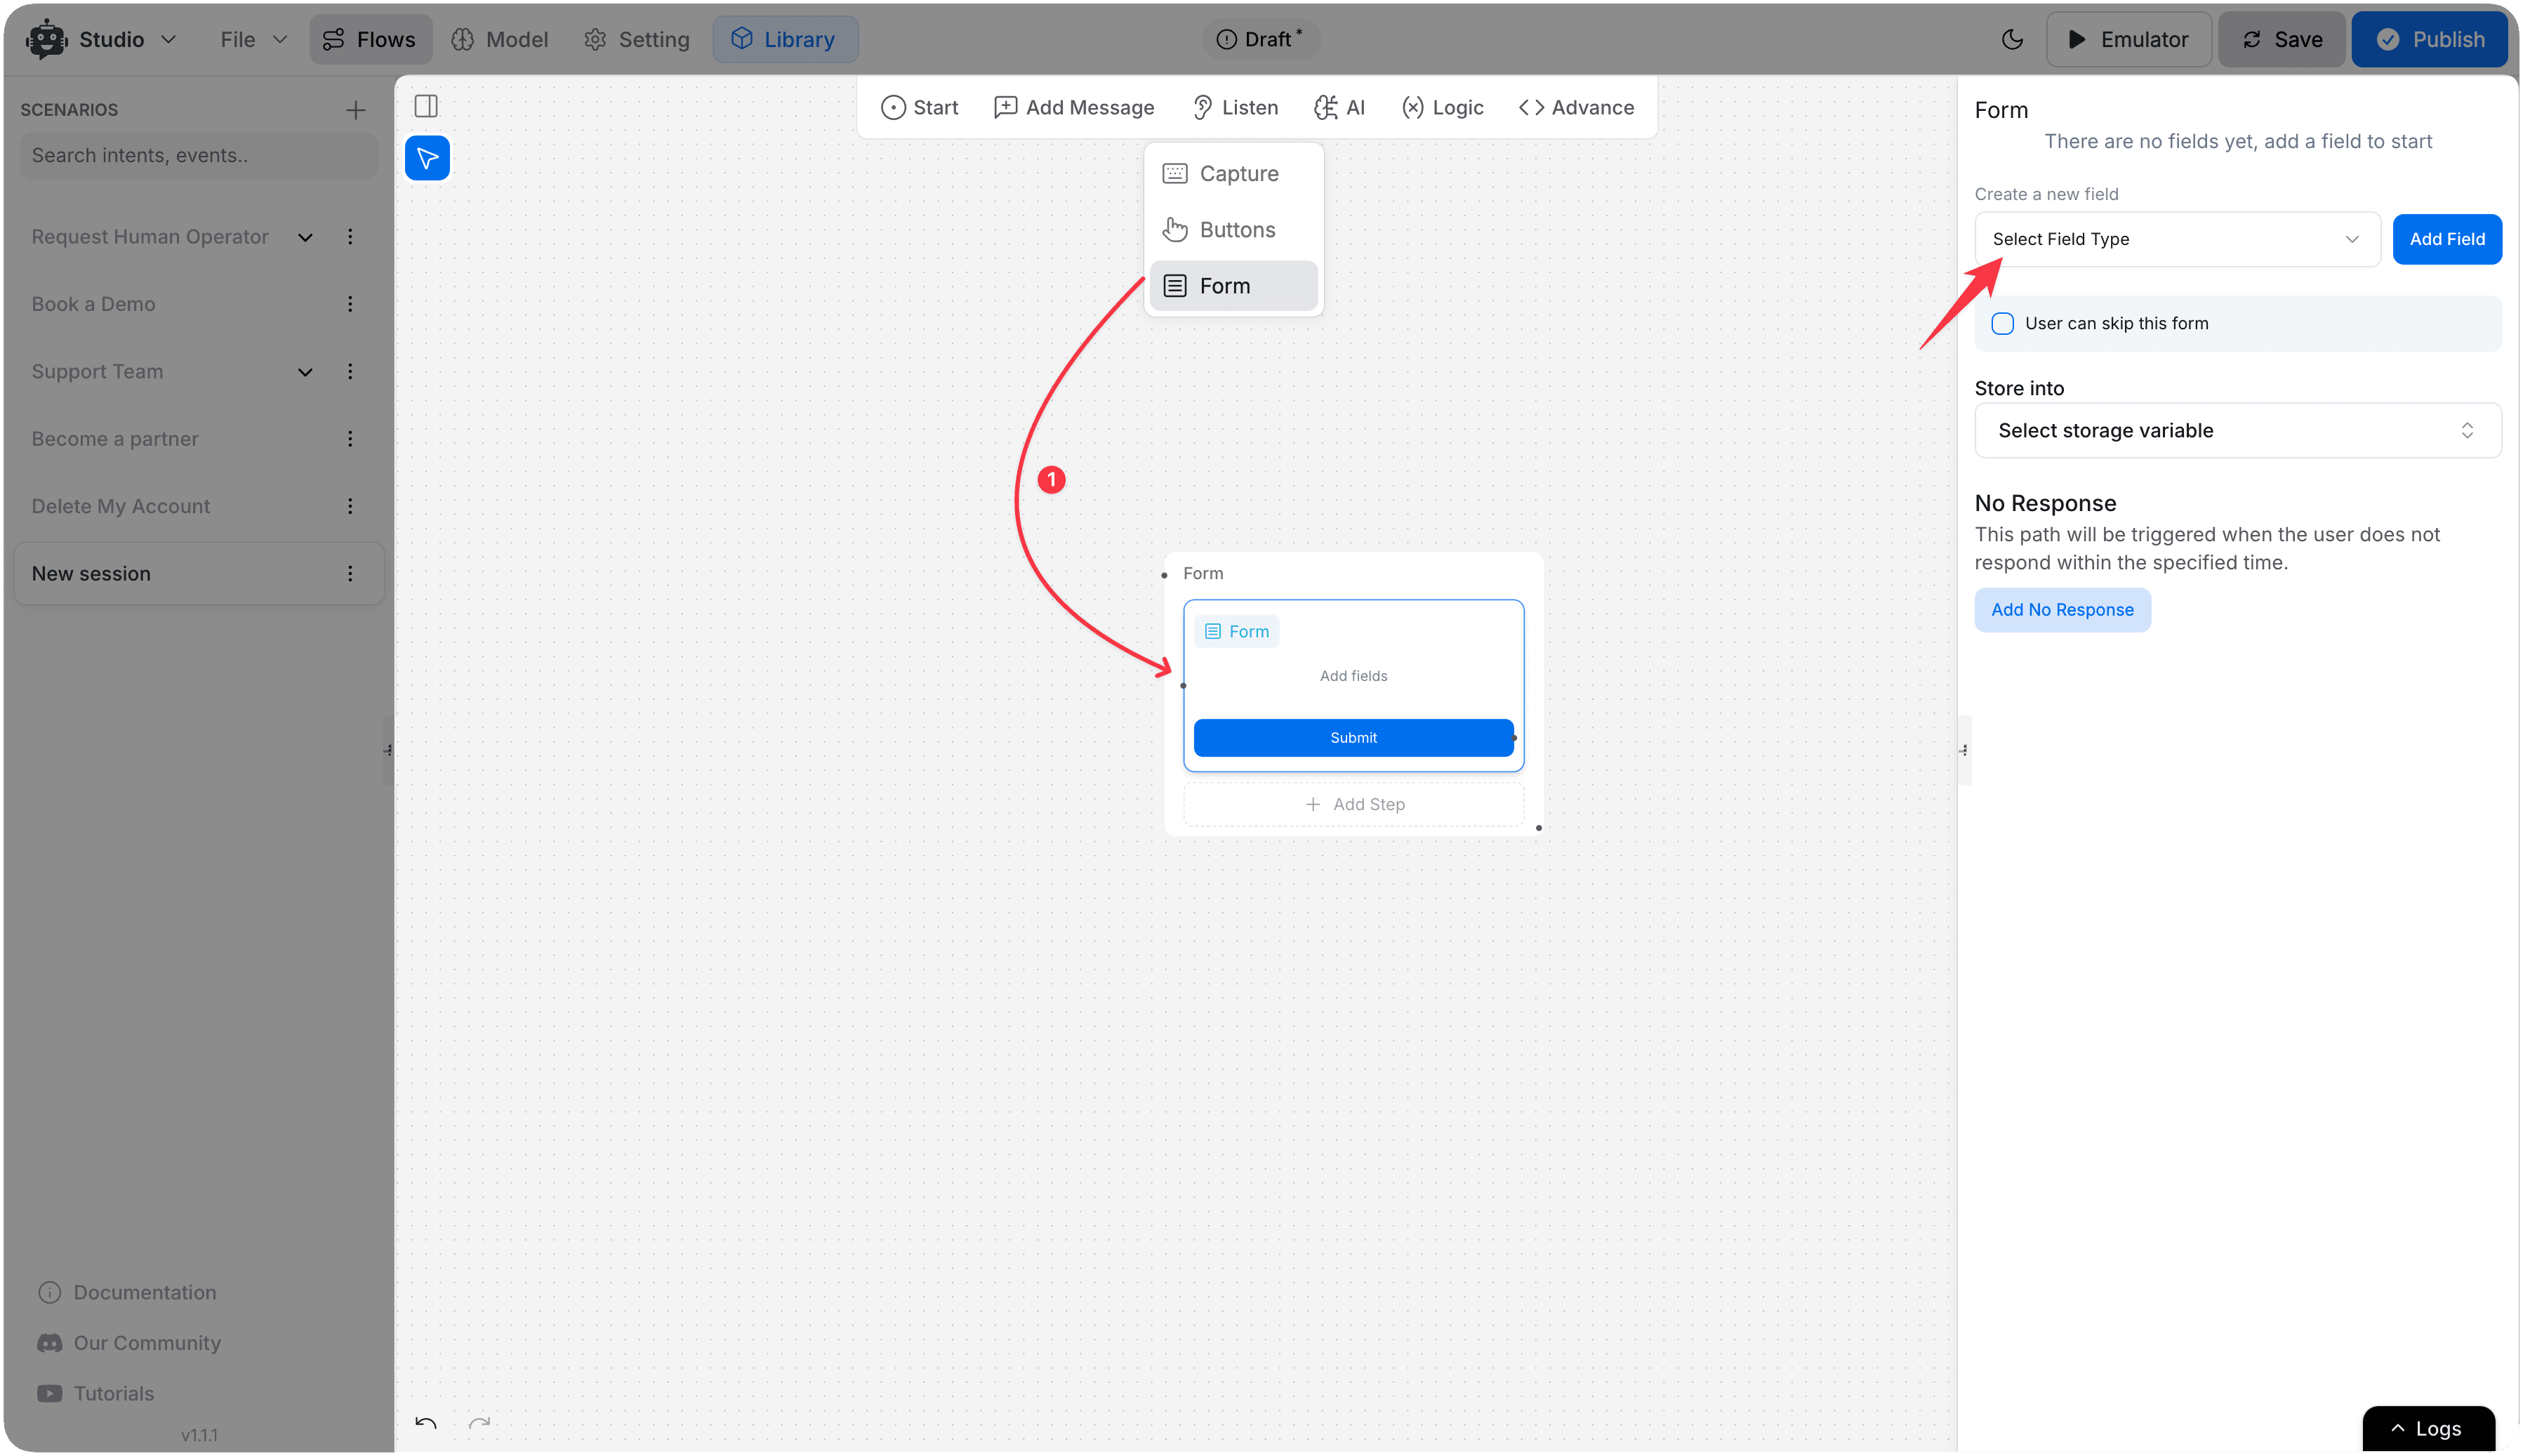Image resolution: width=2523 pixels, height=1456 pixels.
Task: Expand the Request Human Operator scenario
Action: point(305,237)
